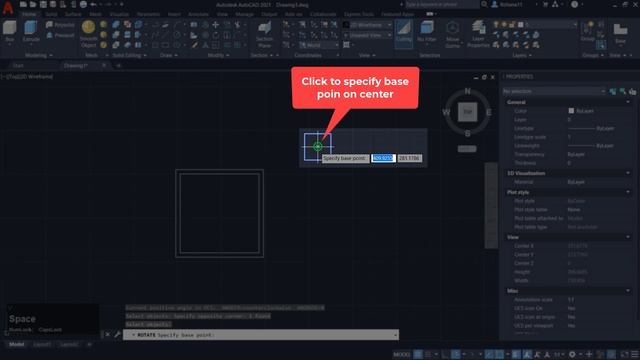Screen dimensions: 640x360
Task: Click the highlighted X coordinate input field
Action: point(383,158)
